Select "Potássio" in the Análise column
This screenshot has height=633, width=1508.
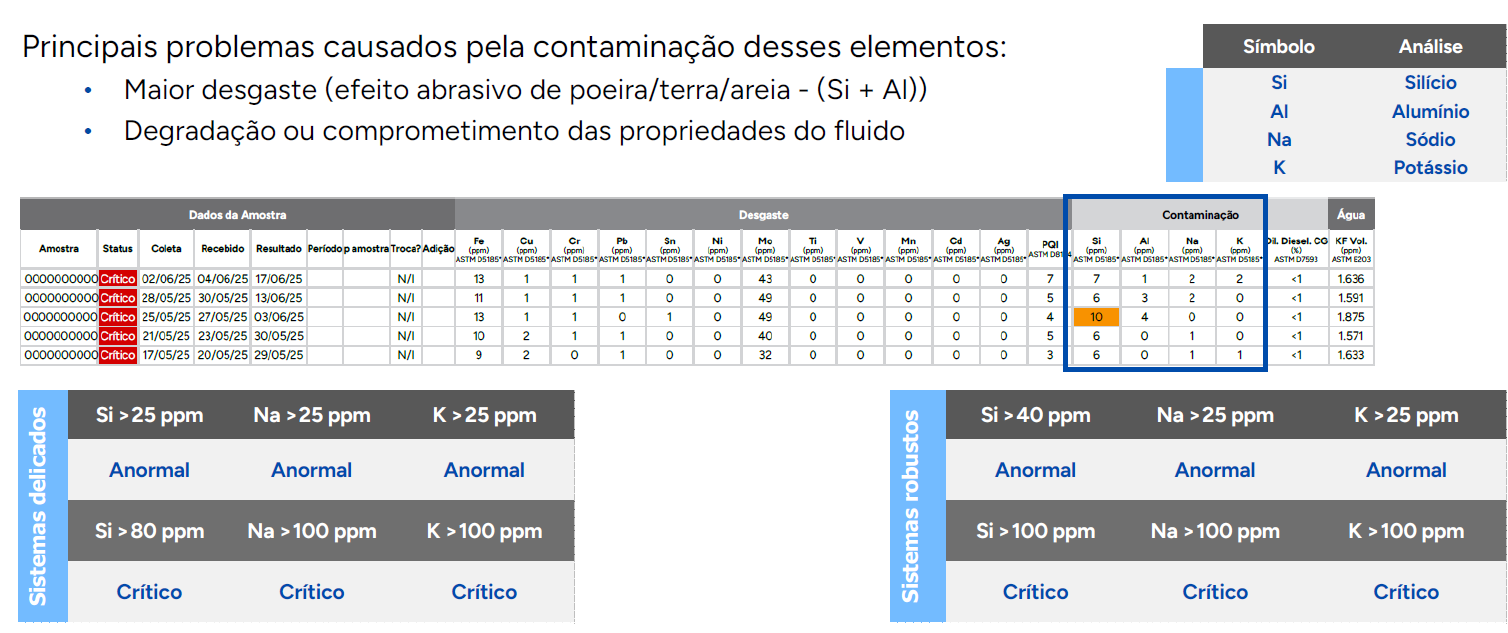point(1430,167)
